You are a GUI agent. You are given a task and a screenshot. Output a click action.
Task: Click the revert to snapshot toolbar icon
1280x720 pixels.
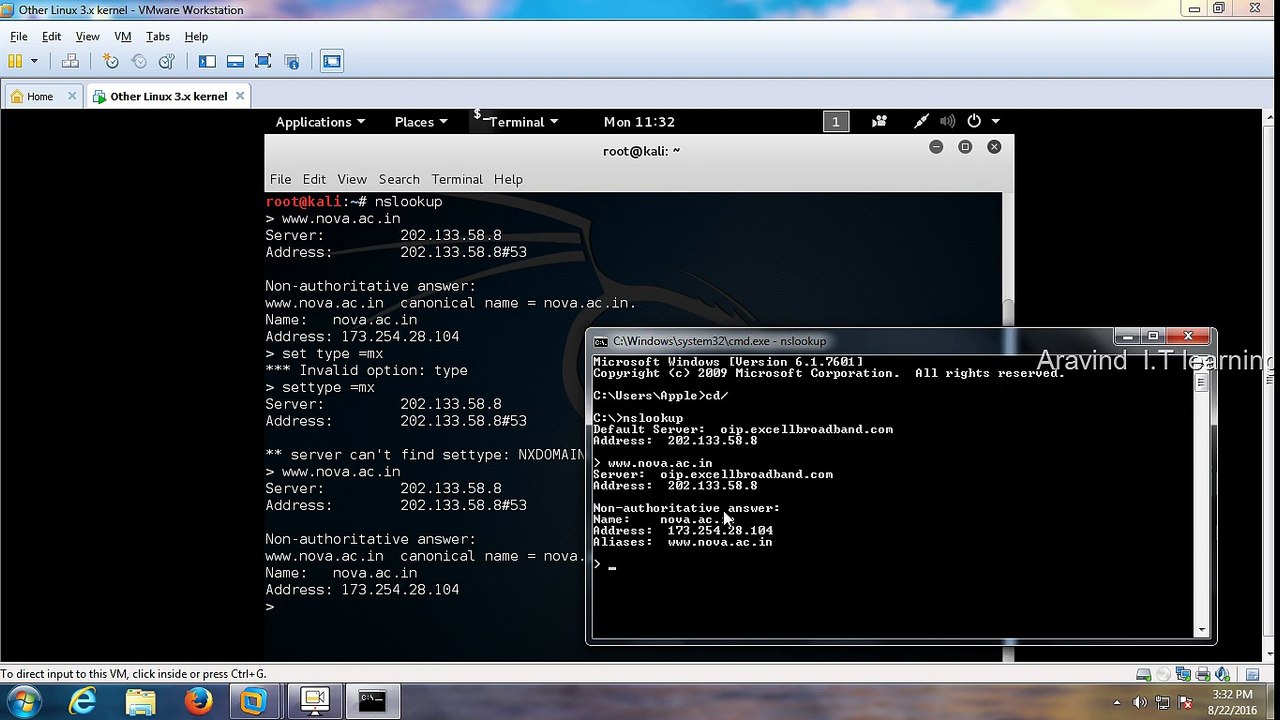coord(139,61)
